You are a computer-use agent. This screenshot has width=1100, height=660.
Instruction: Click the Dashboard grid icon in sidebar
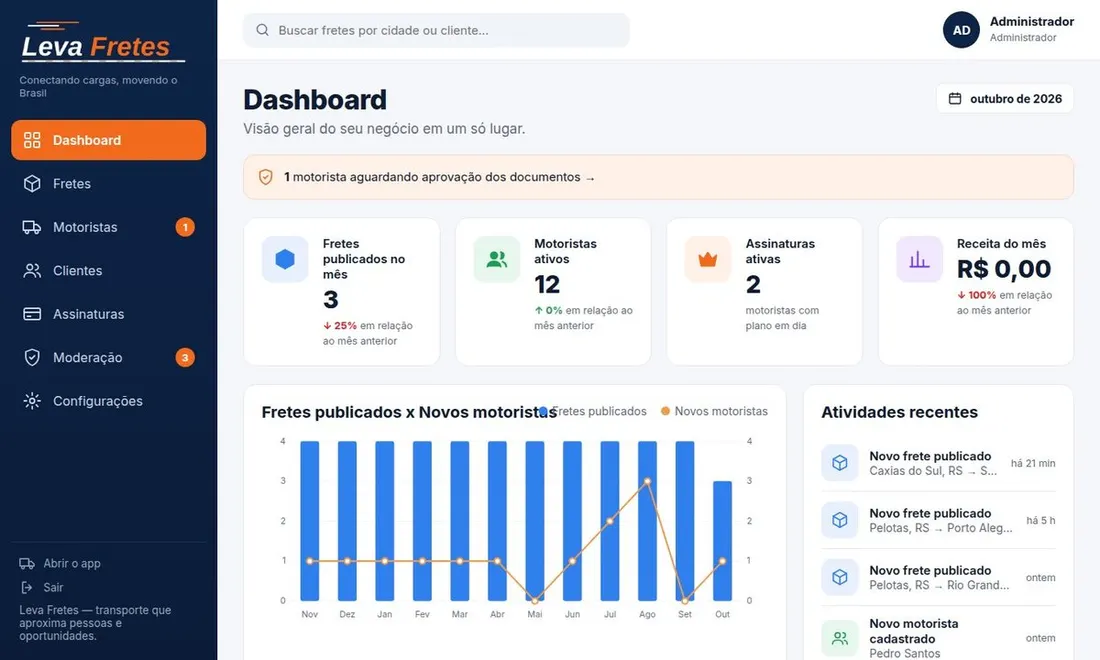[x=32, y=140]
